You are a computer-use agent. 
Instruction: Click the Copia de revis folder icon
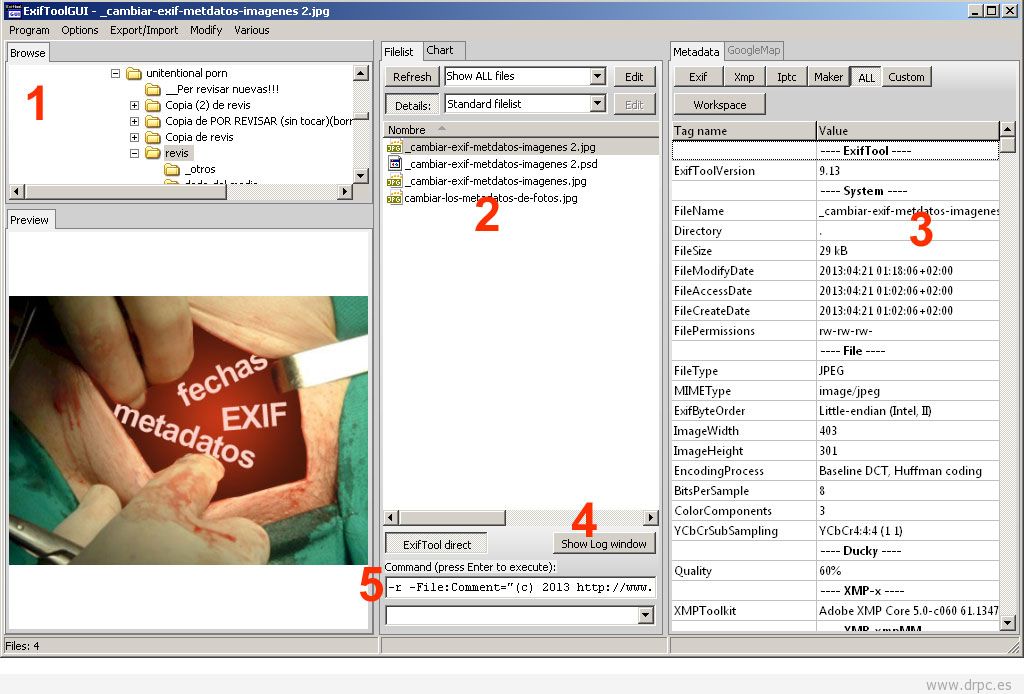tap(153, 137)
